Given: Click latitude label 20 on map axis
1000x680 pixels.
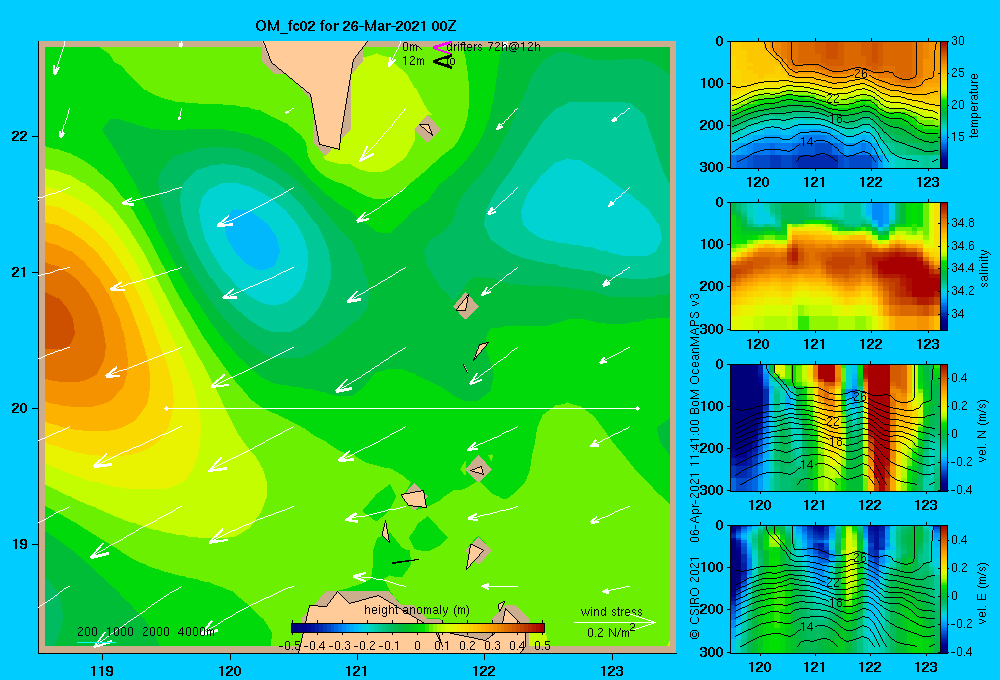Looking at the screenshot, I should [x=20, y=408].
